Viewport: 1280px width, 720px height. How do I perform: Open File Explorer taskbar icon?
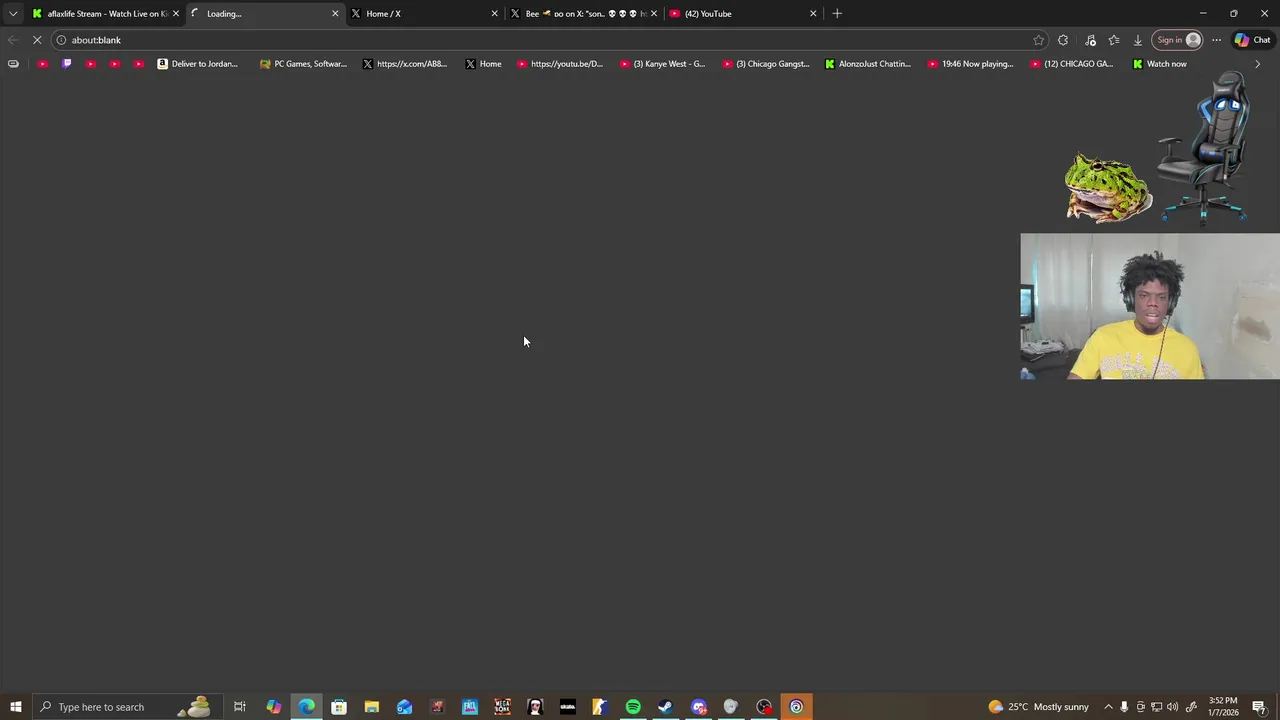372,707
